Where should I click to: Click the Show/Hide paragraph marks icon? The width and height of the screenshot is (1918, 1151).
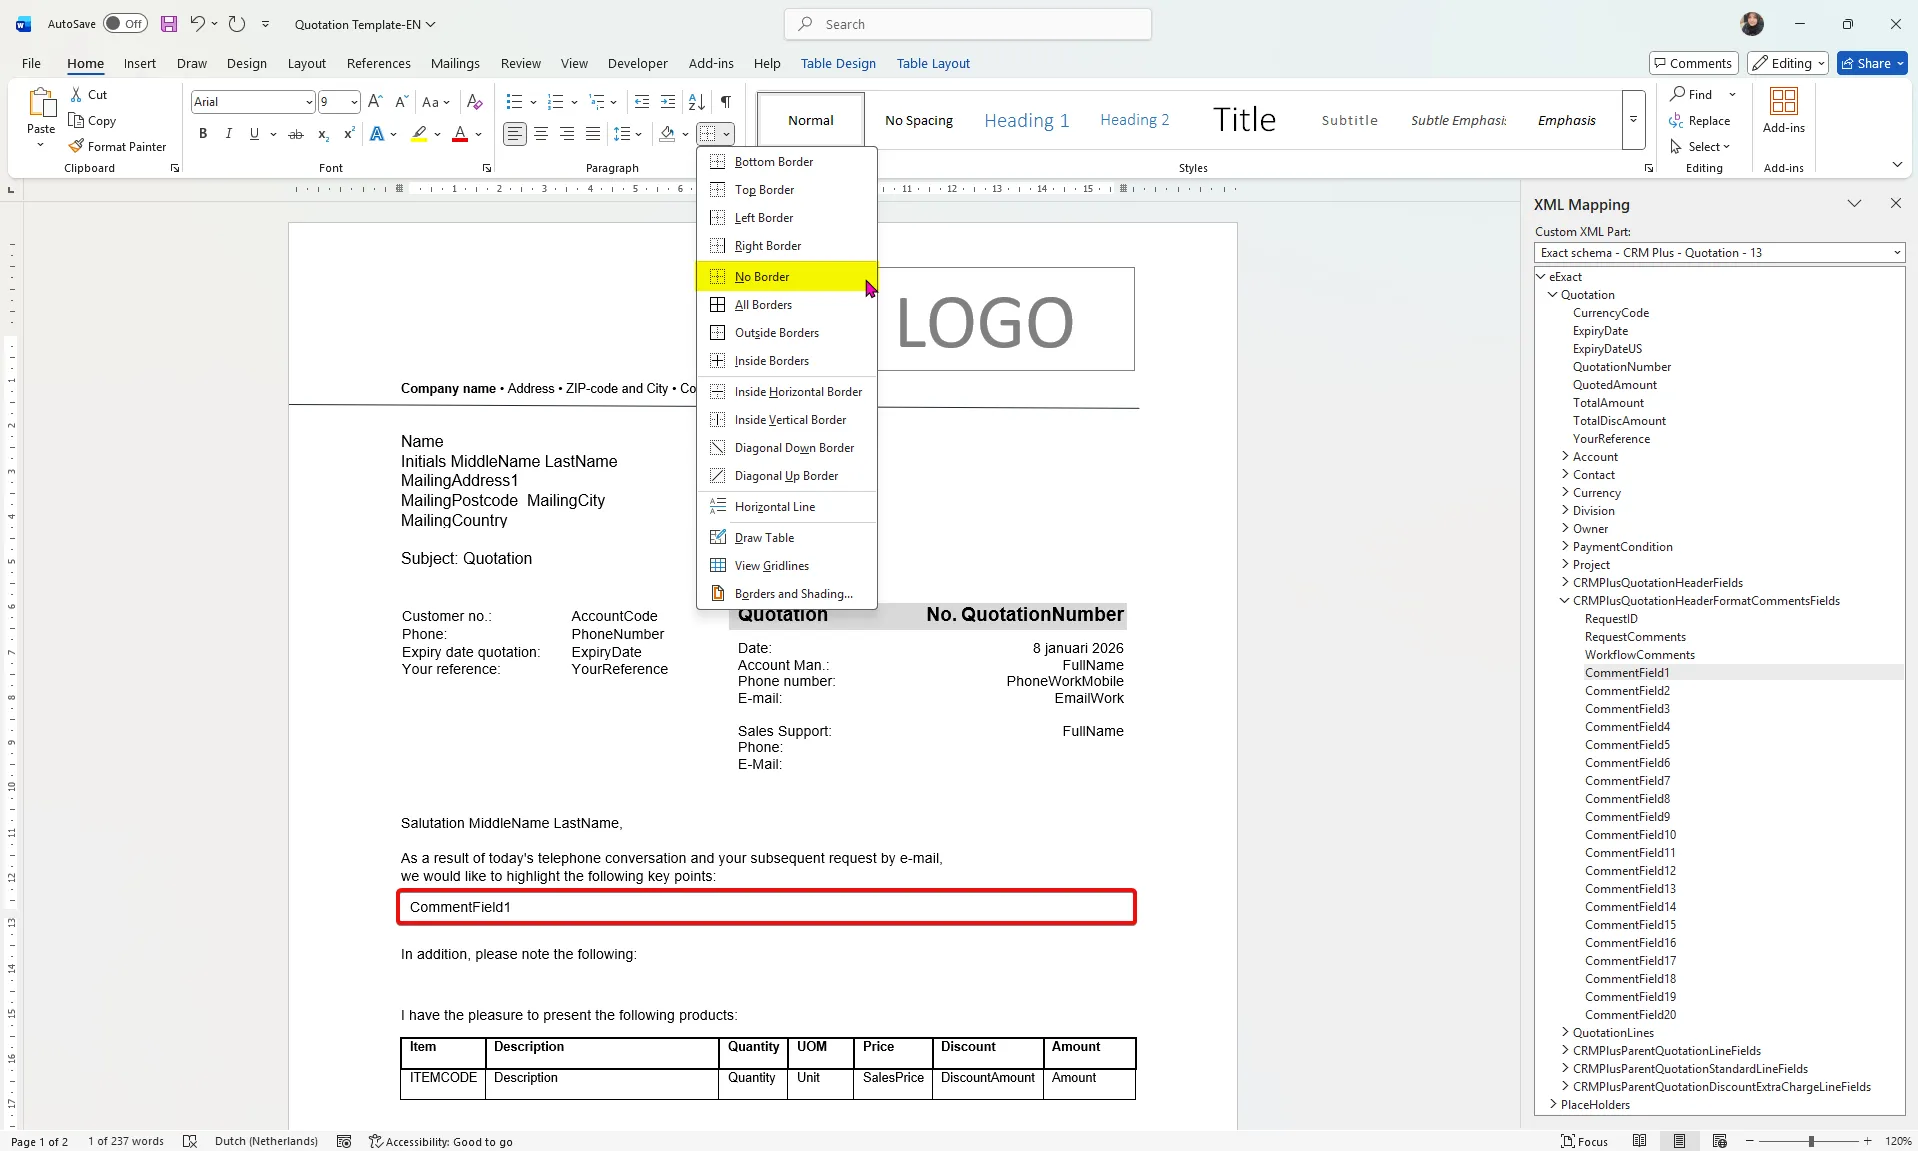pyautogui.click(x=726, y=102)
